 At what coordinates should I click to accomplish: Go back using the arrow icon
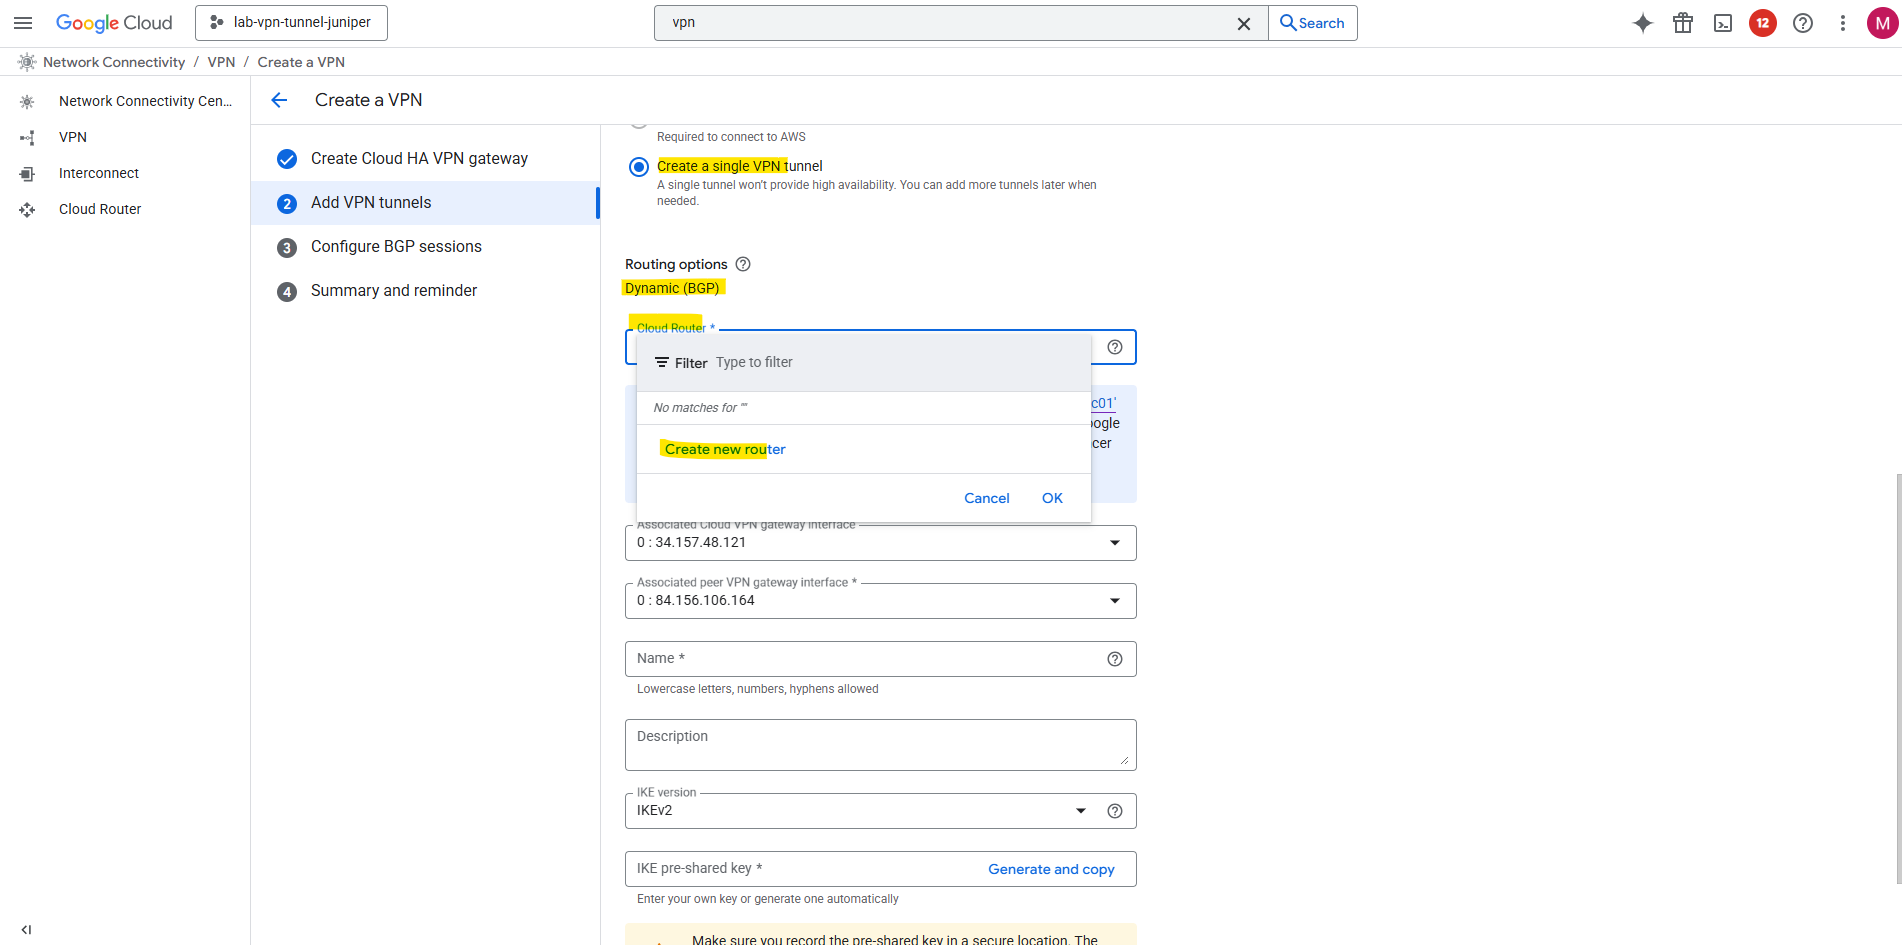click(279, 100)
